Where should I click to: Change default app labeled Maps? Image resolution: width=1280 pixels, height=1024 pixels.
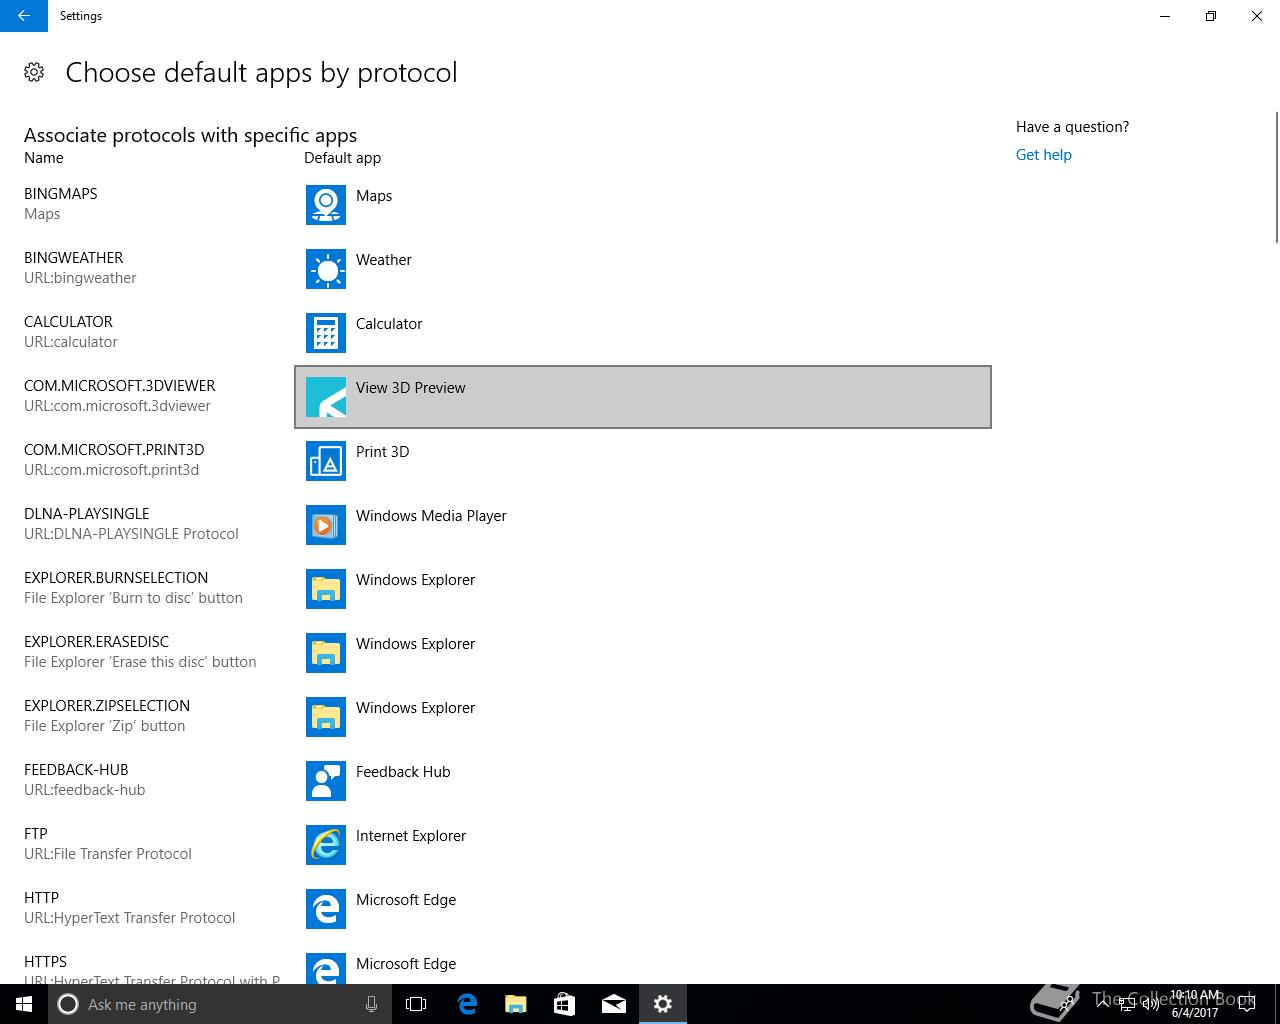(x=643, y=205)
